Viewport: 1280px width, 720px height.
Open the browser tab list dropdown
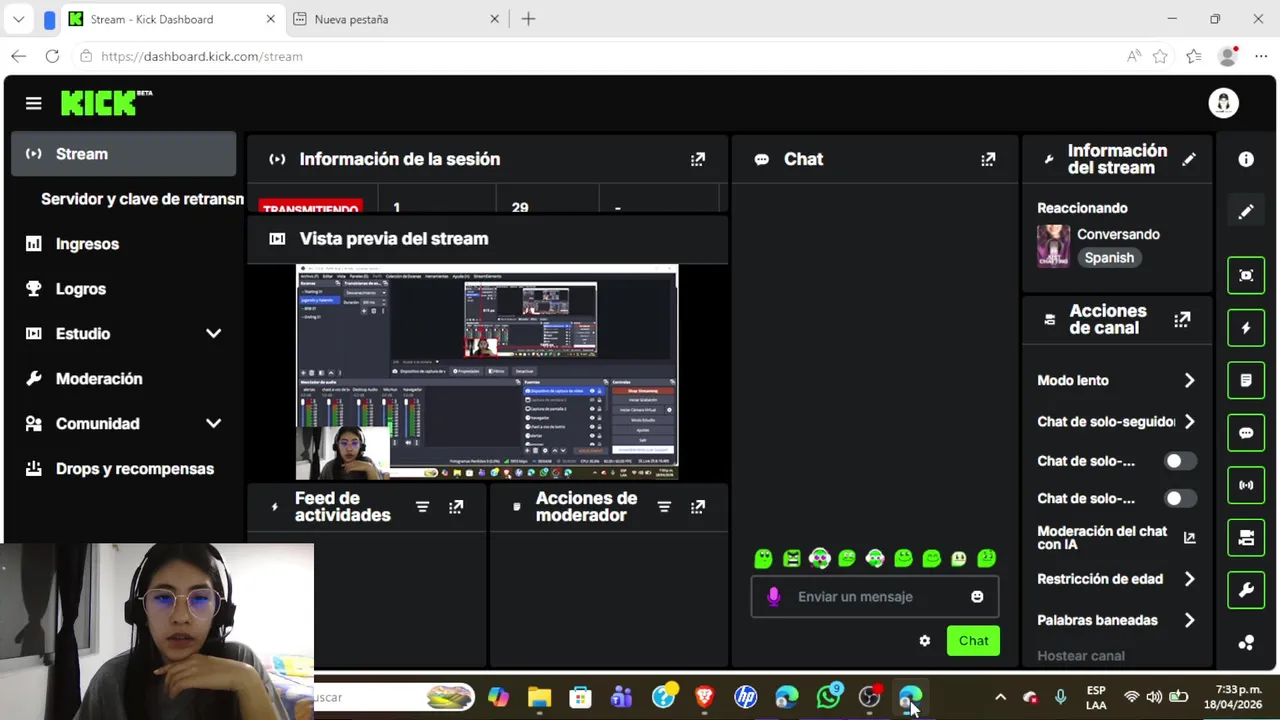(18, 19)
